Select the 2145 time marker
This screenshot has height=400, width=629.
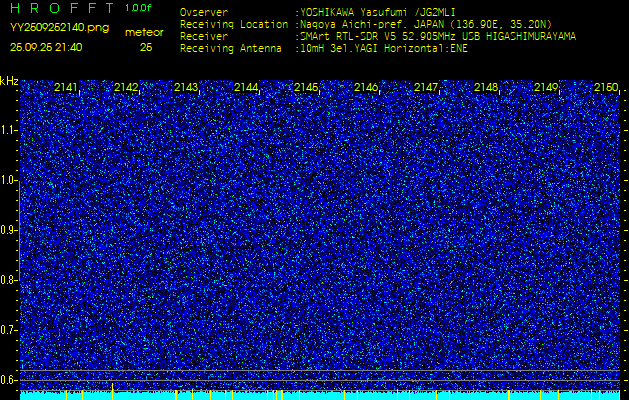click(x=306, y=88)
